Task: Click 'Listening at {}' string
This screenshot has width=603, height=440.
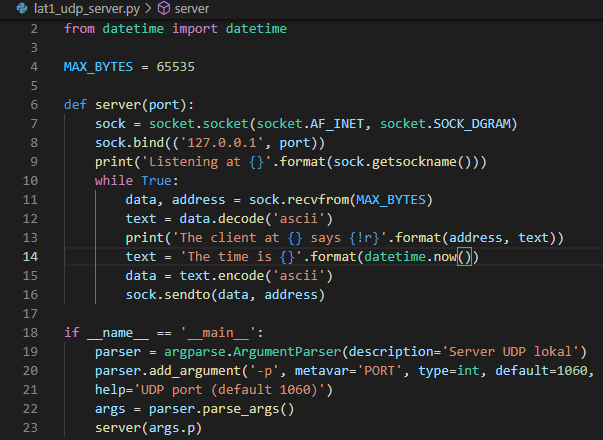Action: 206,162
